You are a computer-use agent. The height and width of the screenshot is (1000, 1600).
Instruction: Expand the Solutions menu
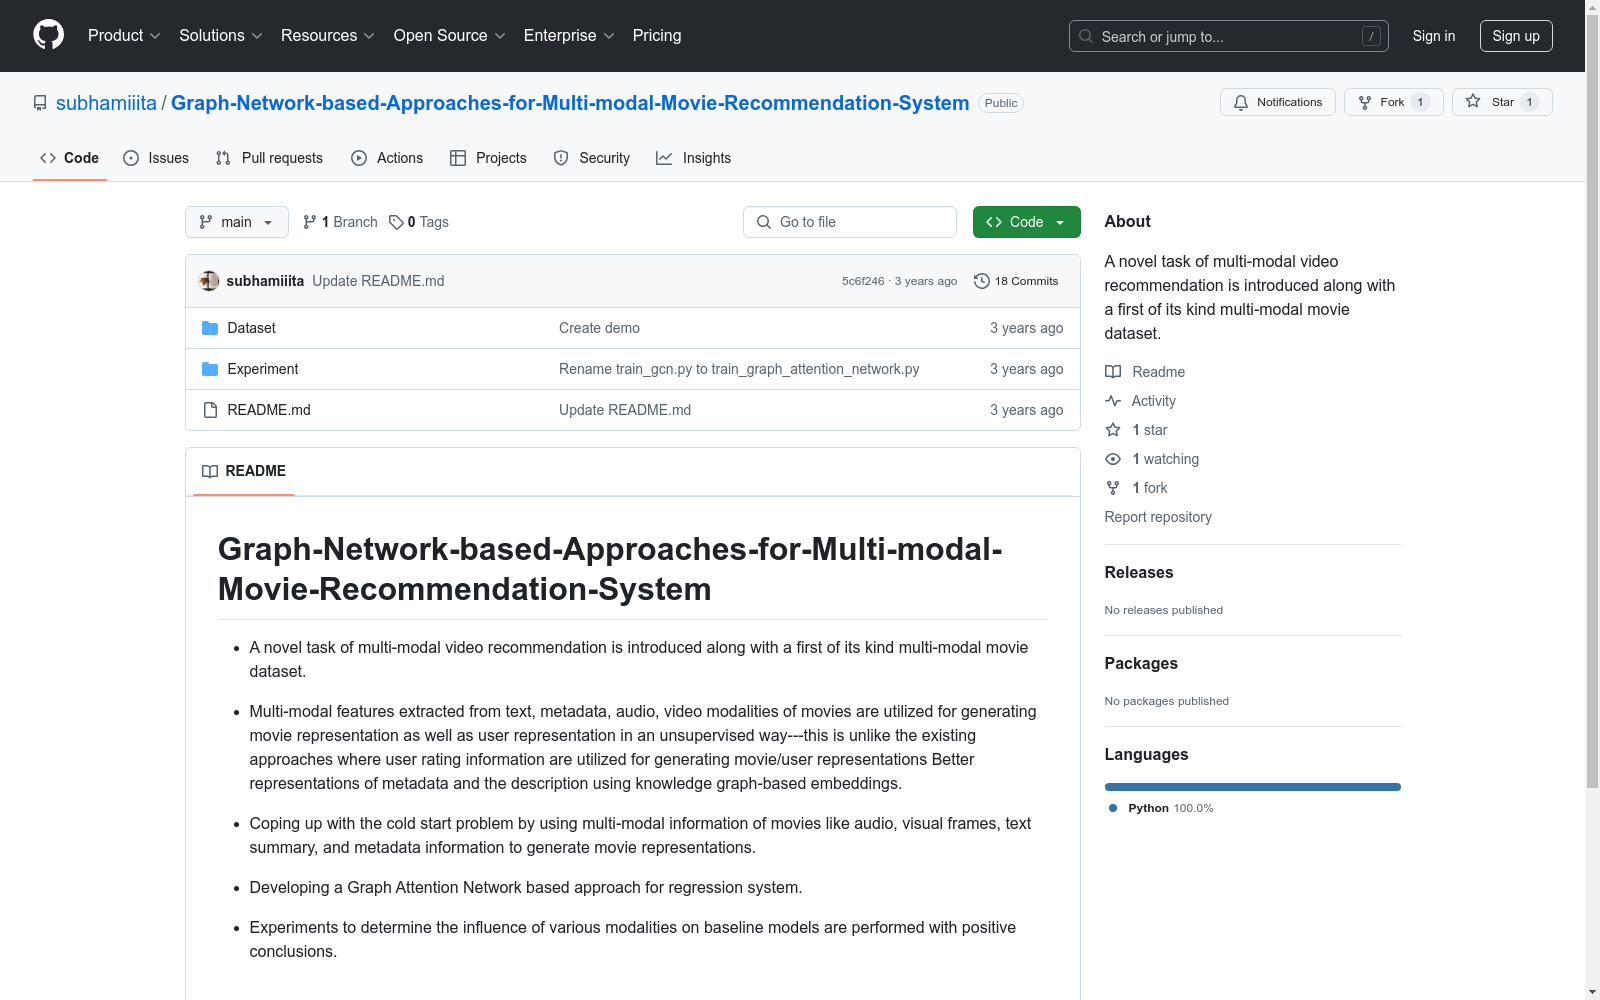pyautogui.click(x=221, y=35)
